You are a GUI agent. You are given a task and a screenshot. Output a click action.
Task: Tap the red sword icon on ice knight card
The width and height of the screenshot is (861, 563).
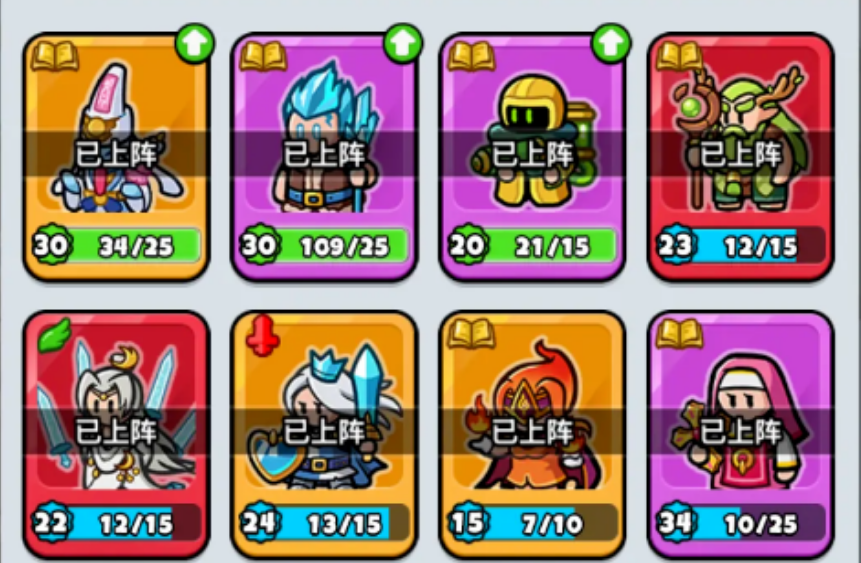[x=262, y=335]
